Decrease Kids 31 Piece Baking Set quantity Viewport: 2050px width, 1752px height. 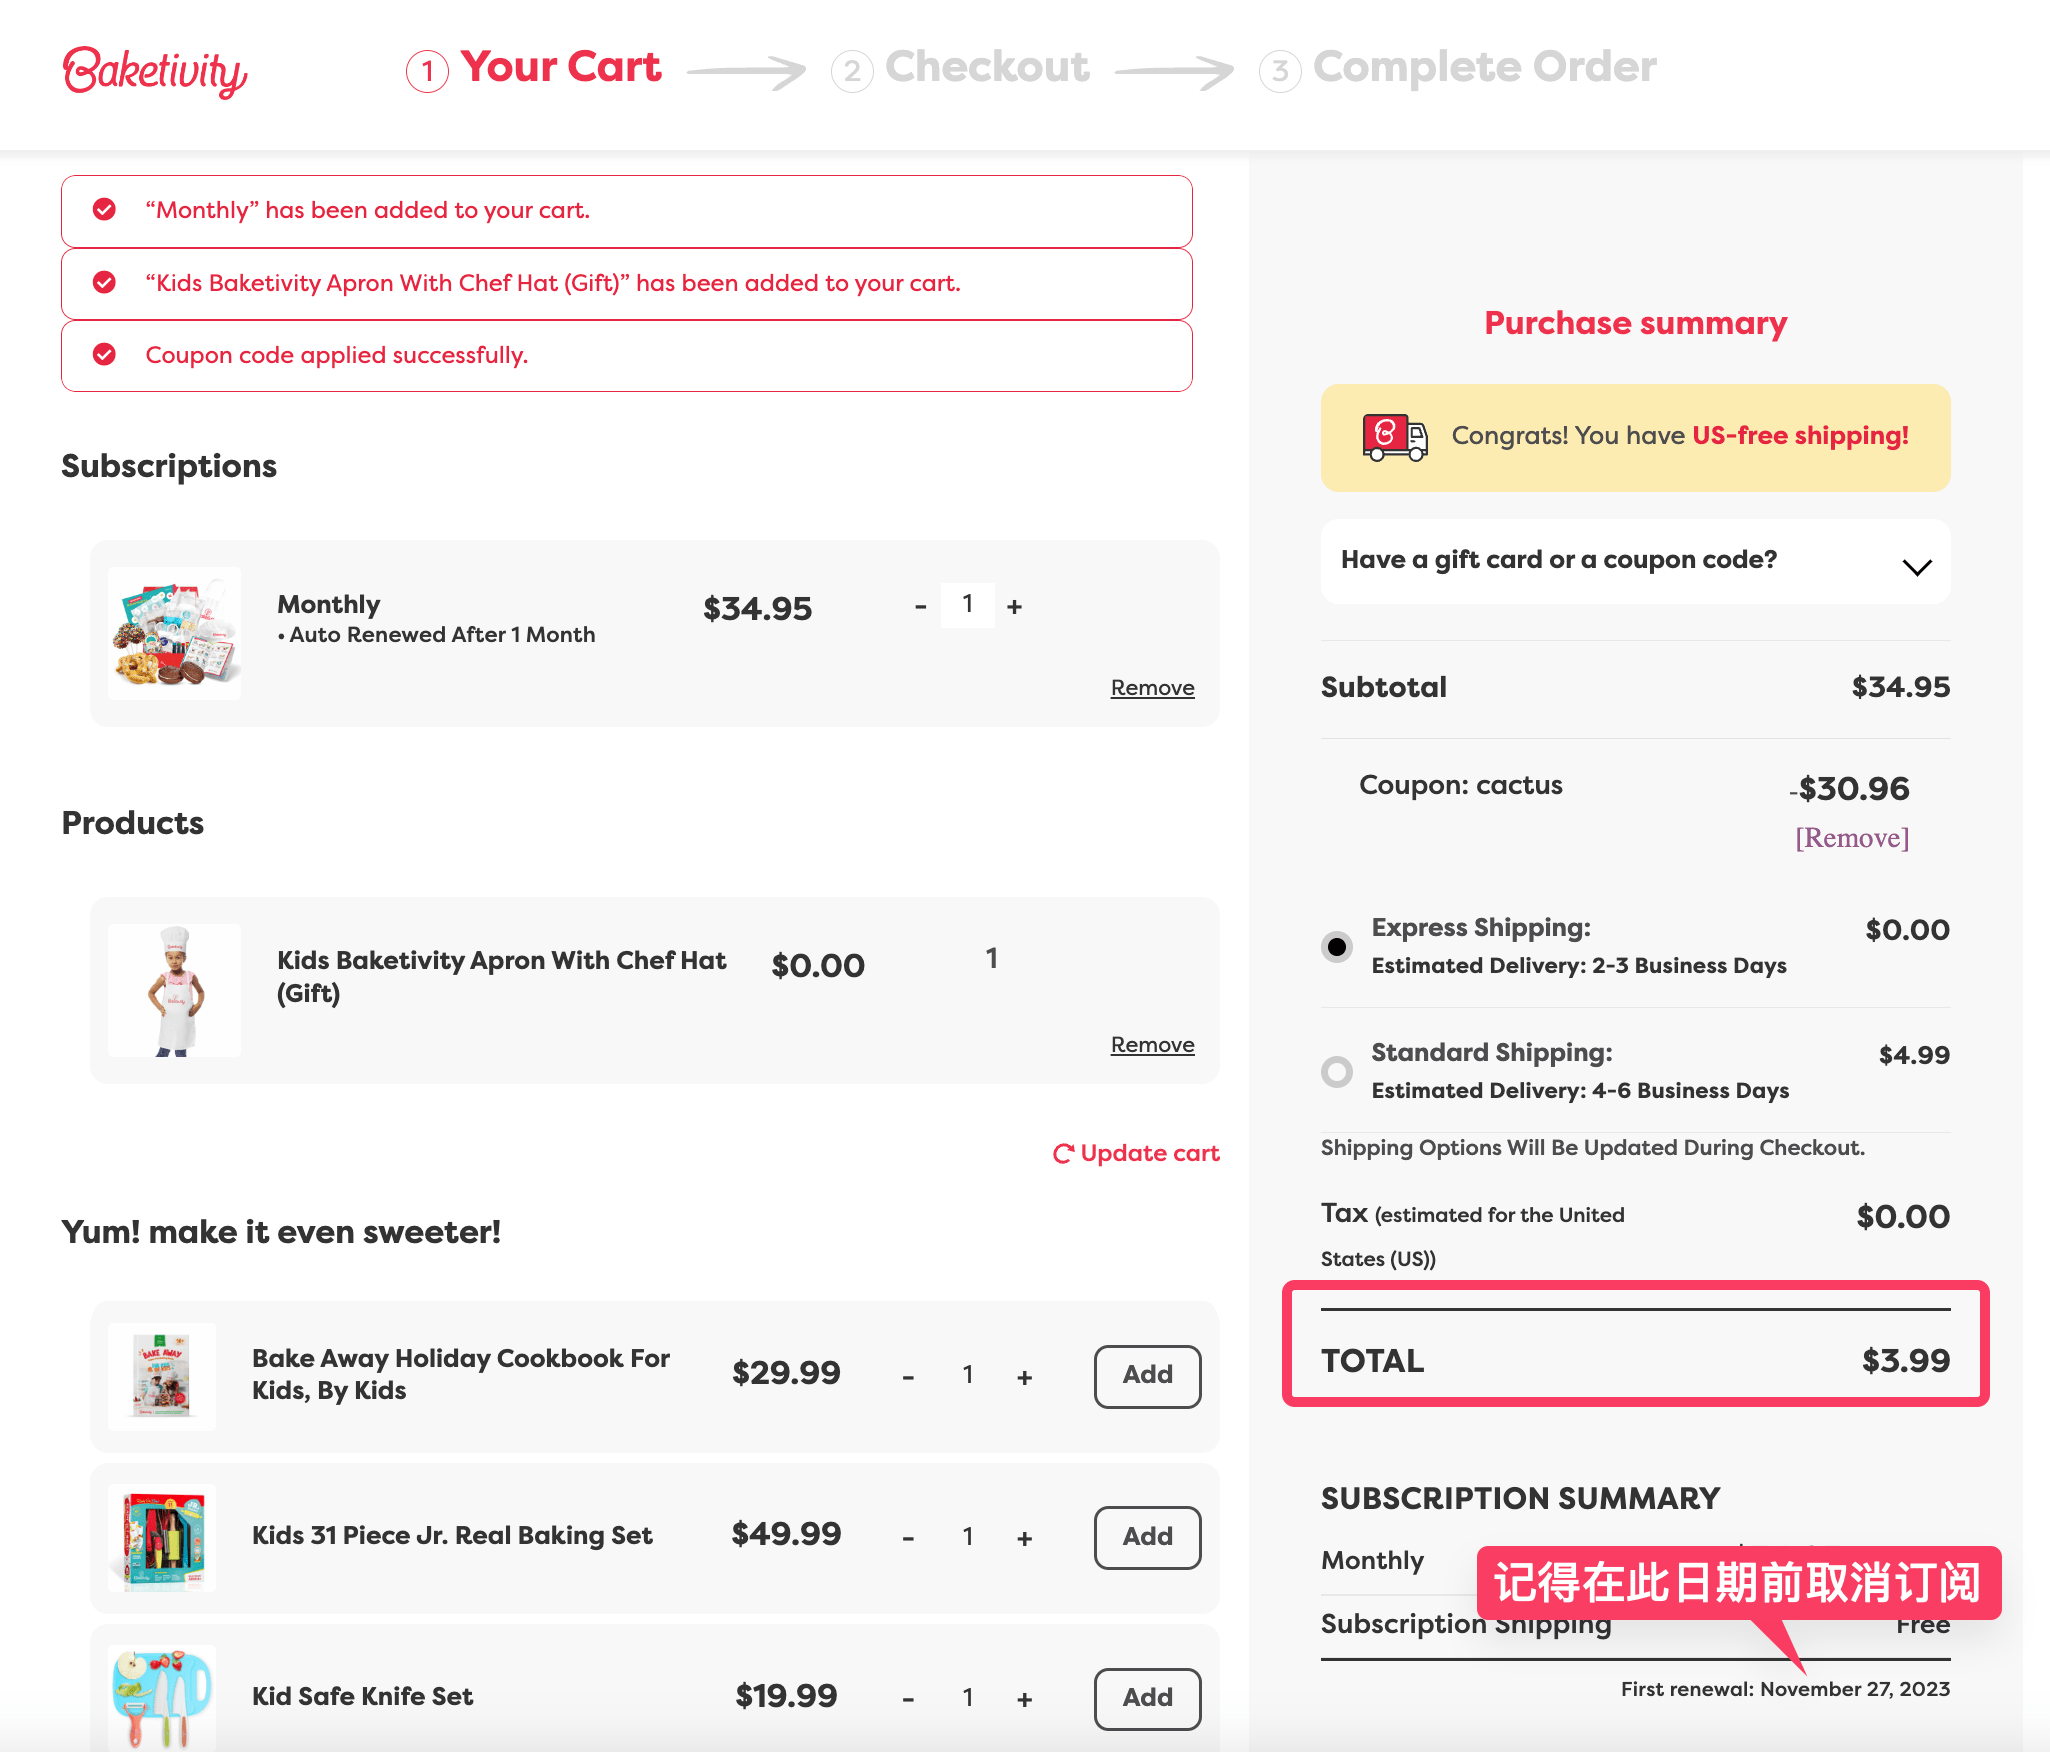point(908,1538)
